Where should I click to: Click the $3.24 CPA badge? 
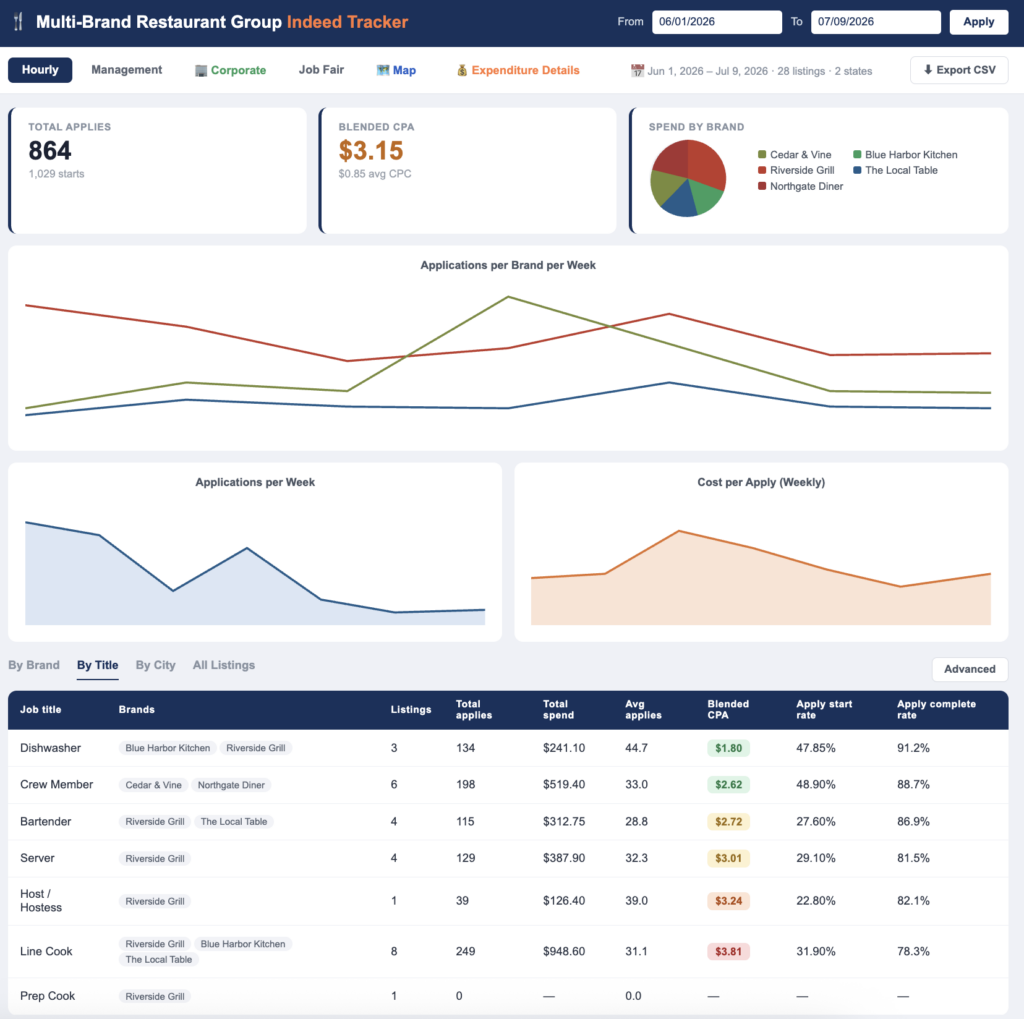728,901
